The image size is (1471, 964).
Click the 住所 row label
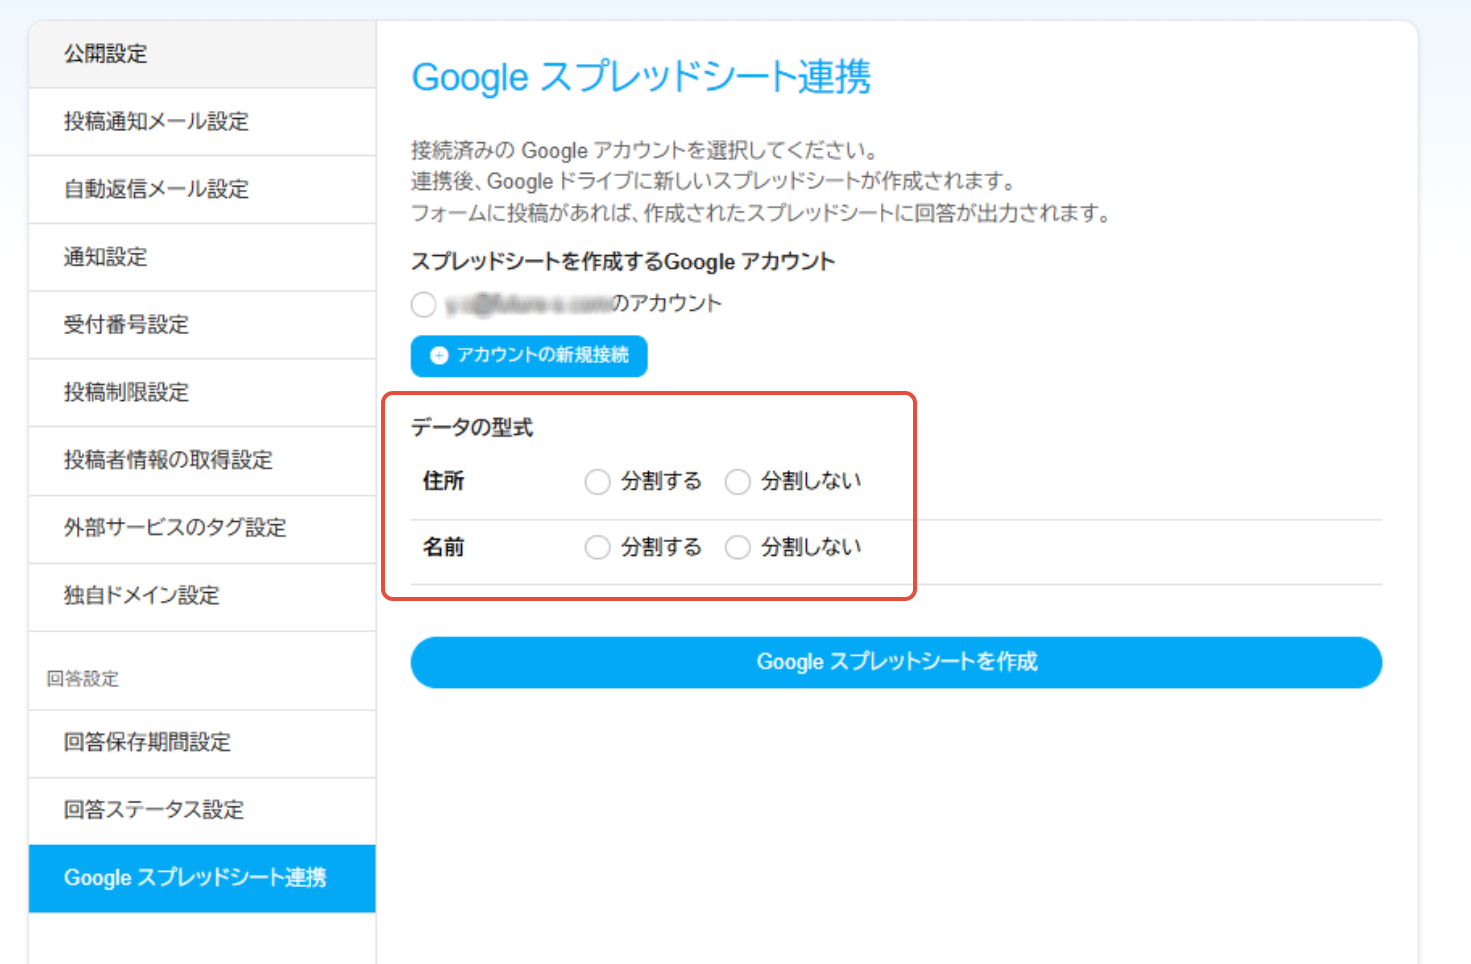click(x=443, y=481)
